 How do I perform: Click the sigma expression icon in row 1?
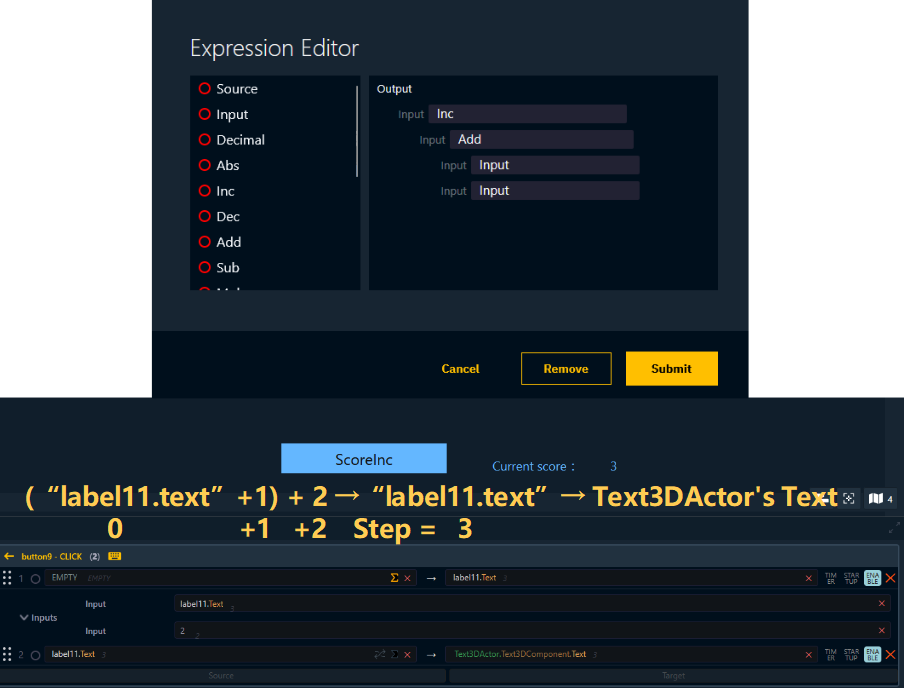click(x=394, y=578)
